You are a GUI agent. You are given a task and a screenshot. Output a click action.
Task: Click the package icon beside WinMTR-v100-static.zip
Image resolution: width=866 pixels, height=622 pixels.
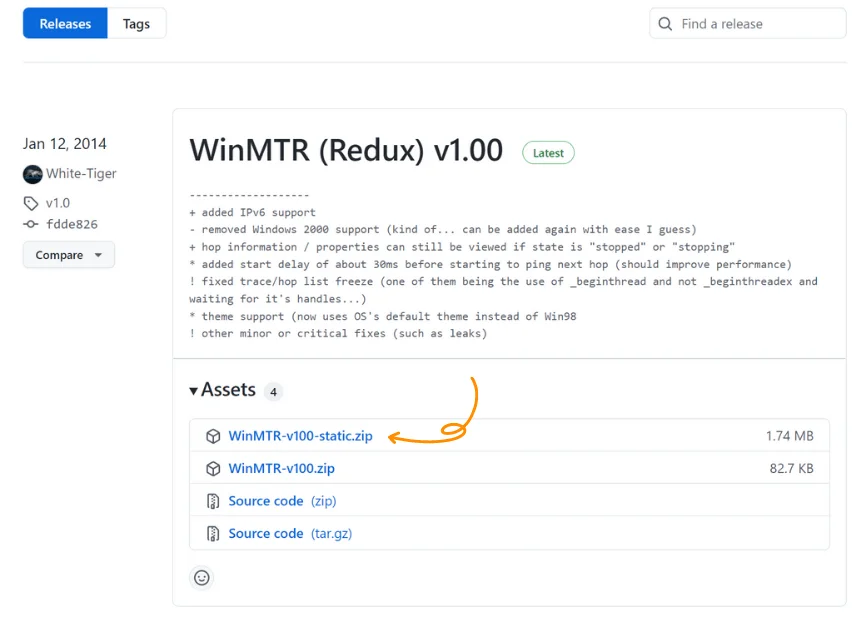point(213,436)
